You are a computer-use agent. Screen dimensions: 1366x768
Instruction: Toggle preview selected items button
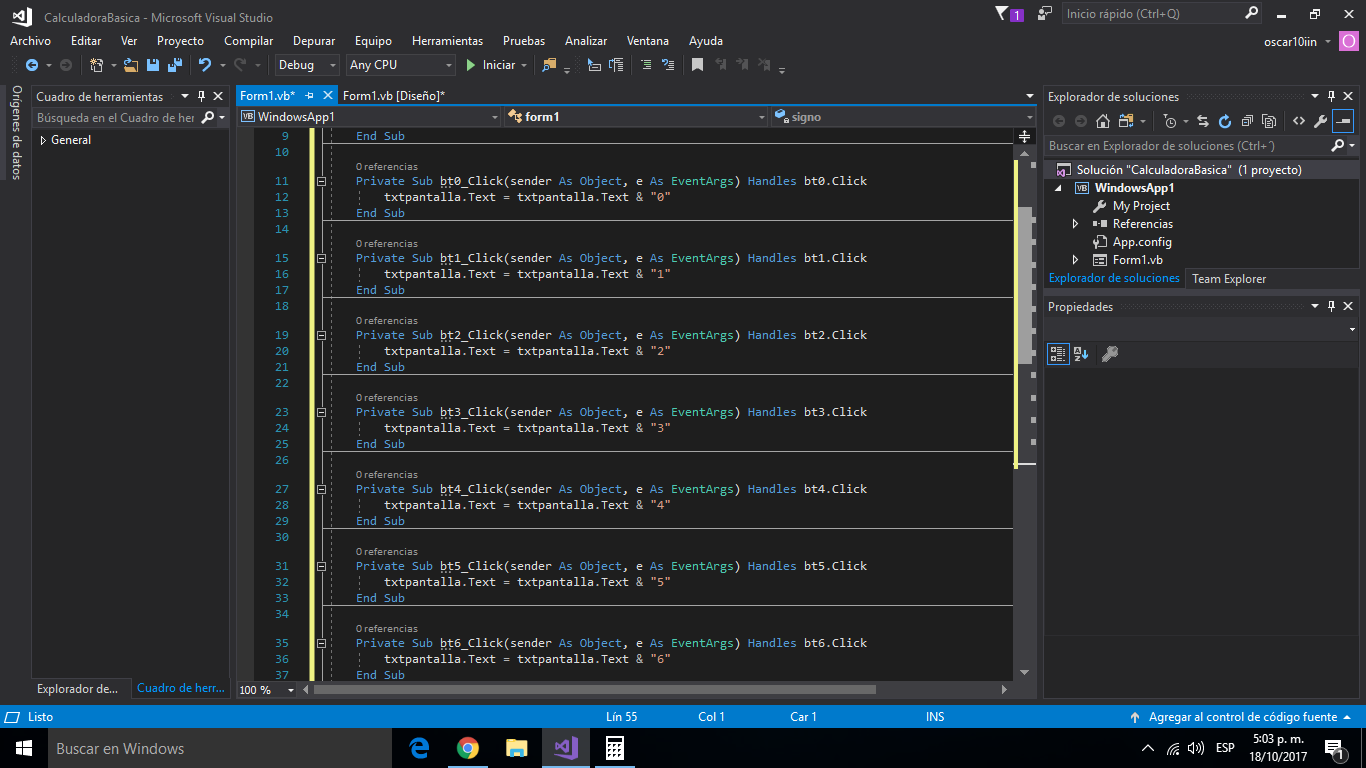pos(1342,121)
